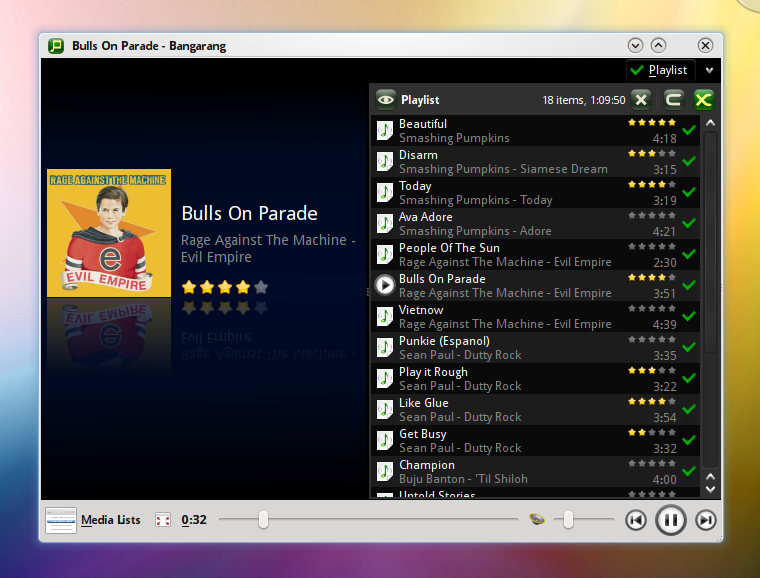Image resolution: width=760 pixels, height=578 pixels.
Task: Select the Get Busy track title
Action: [423, 434]
